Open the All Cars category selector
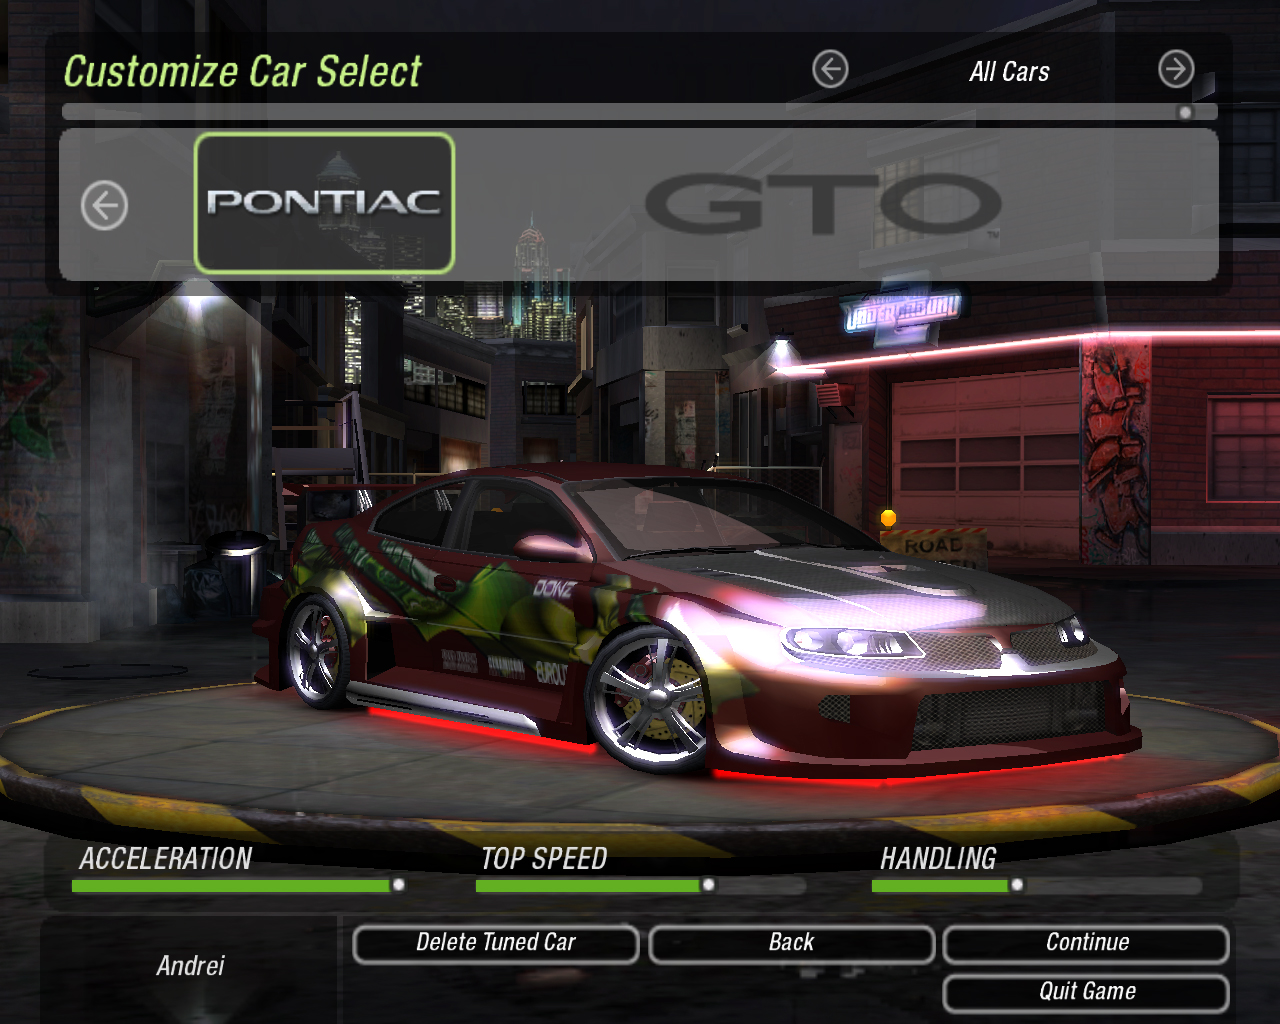The image size is (1280, 1024). (x=1008, y=72)
